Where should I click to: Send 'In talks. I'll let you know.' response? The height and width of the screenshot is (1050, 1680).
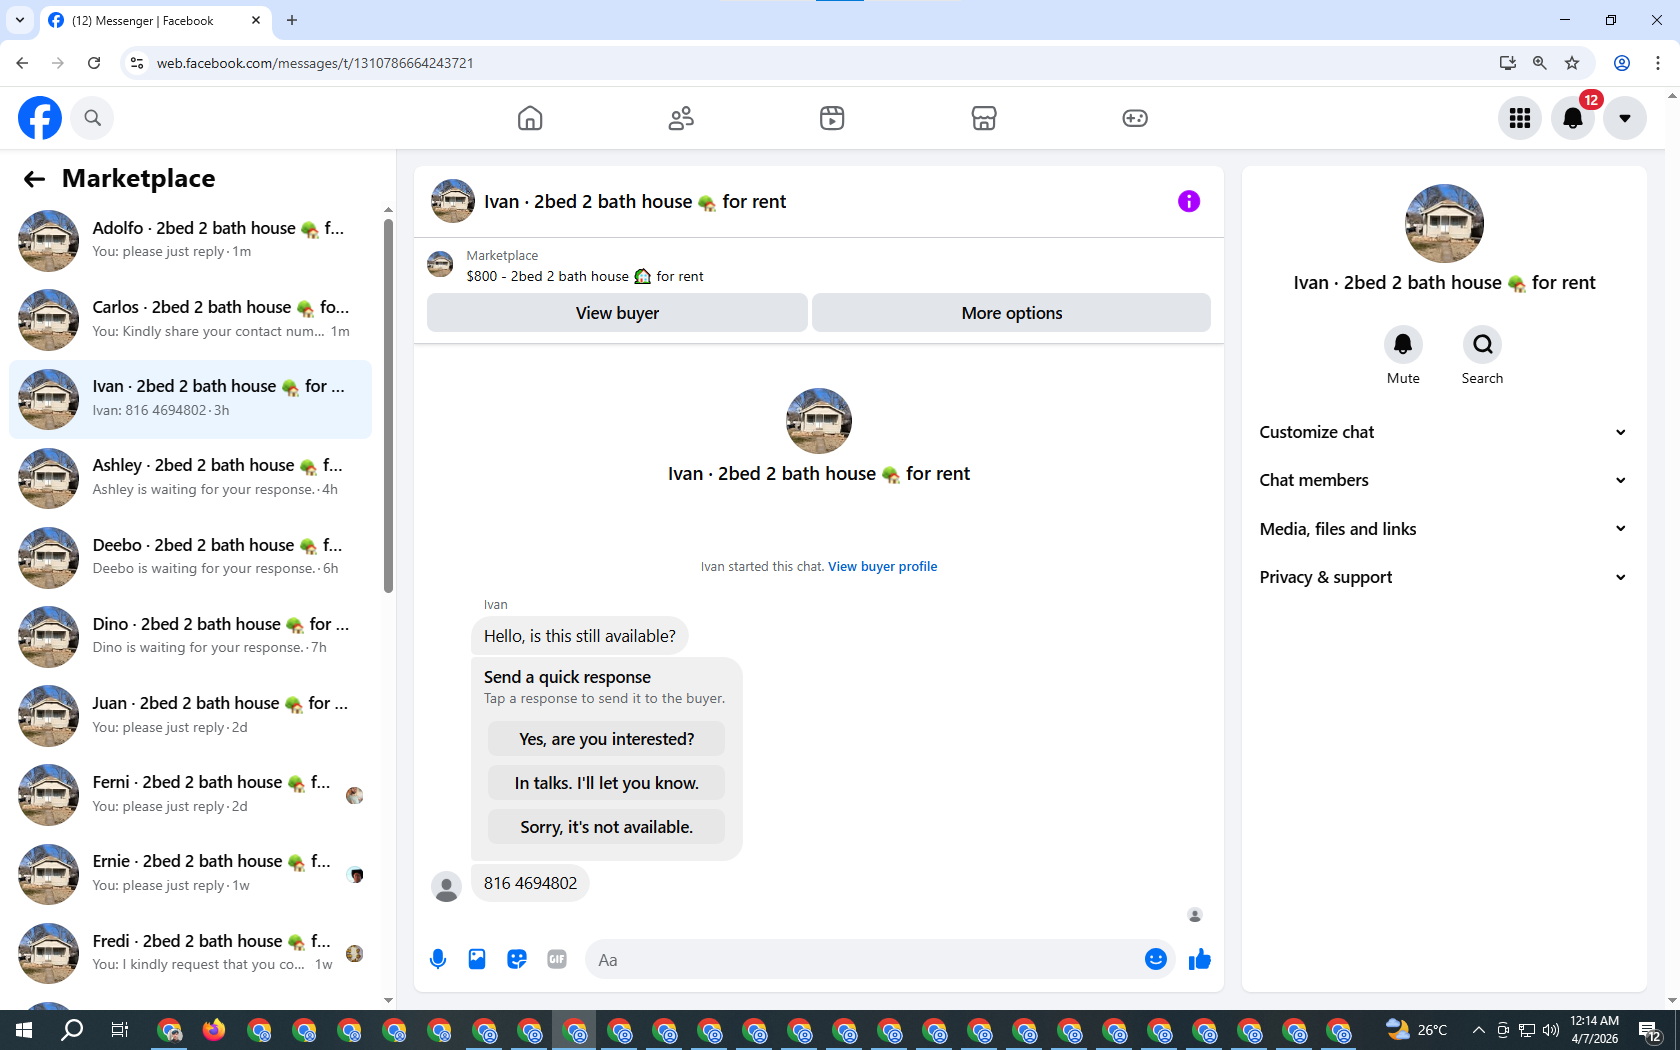point(606,783)
